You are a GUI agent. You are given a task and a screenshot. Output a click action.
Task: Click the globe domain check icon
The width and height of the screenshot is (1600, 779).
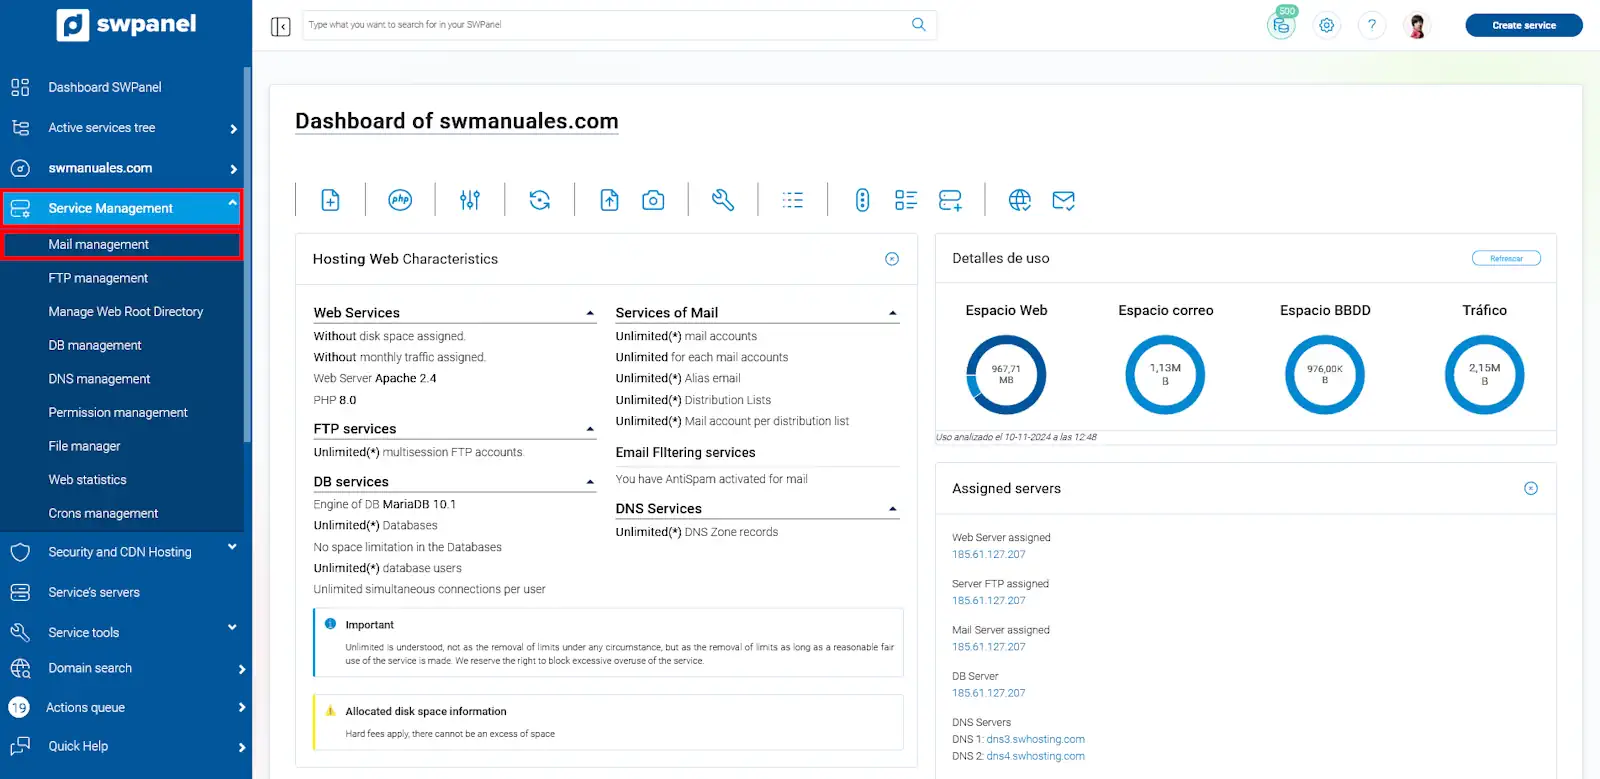coord(1019,200)
